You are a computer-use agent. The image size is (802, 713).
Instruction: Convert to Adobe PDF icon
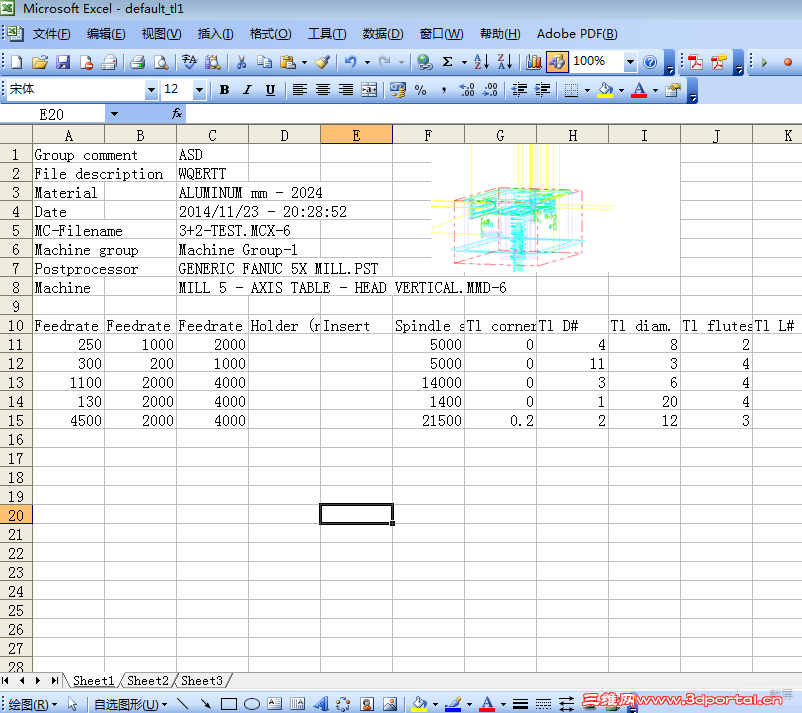click(695, 62)
